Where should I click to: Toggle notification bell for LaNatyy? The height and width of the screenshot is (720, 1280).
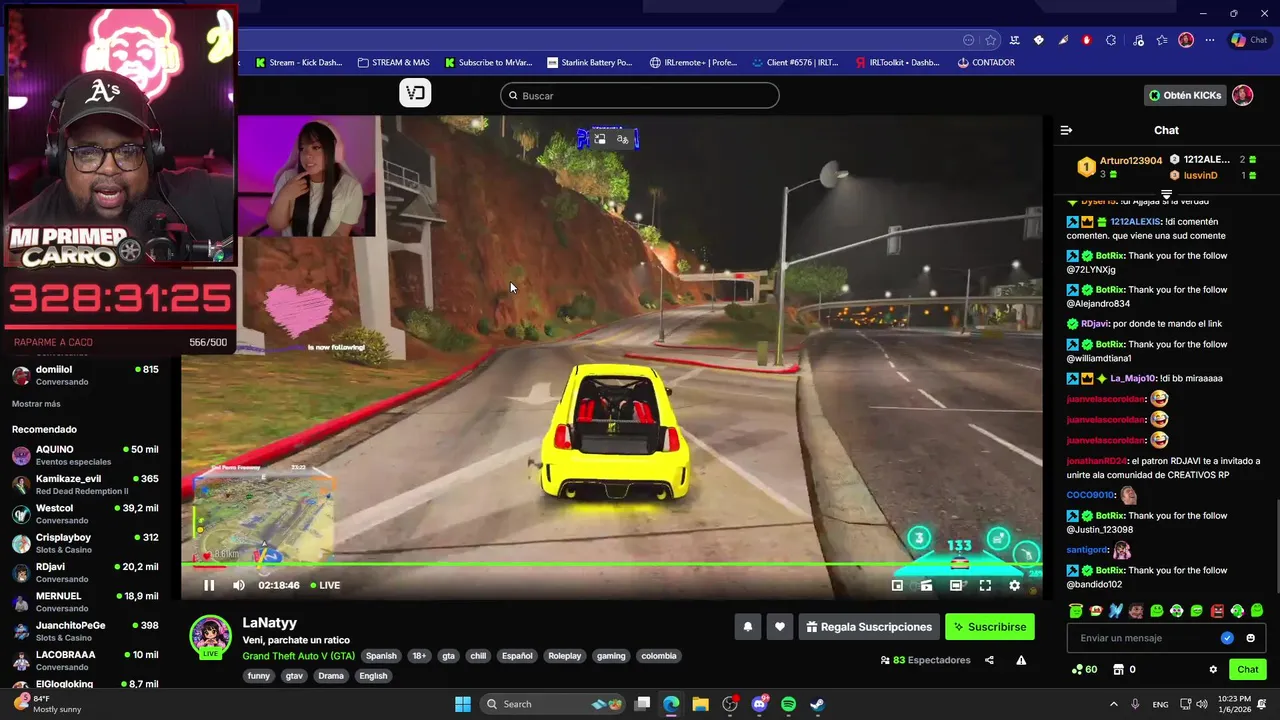[x=747, y=627]
